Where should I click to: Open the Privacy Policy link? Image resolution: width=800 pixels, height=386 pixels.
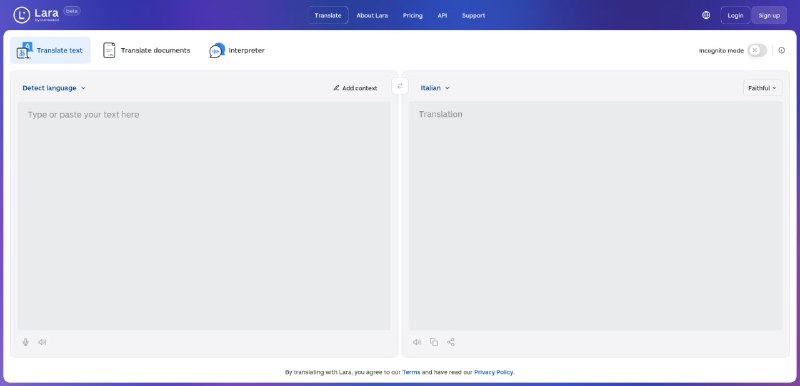click(493, 372)
